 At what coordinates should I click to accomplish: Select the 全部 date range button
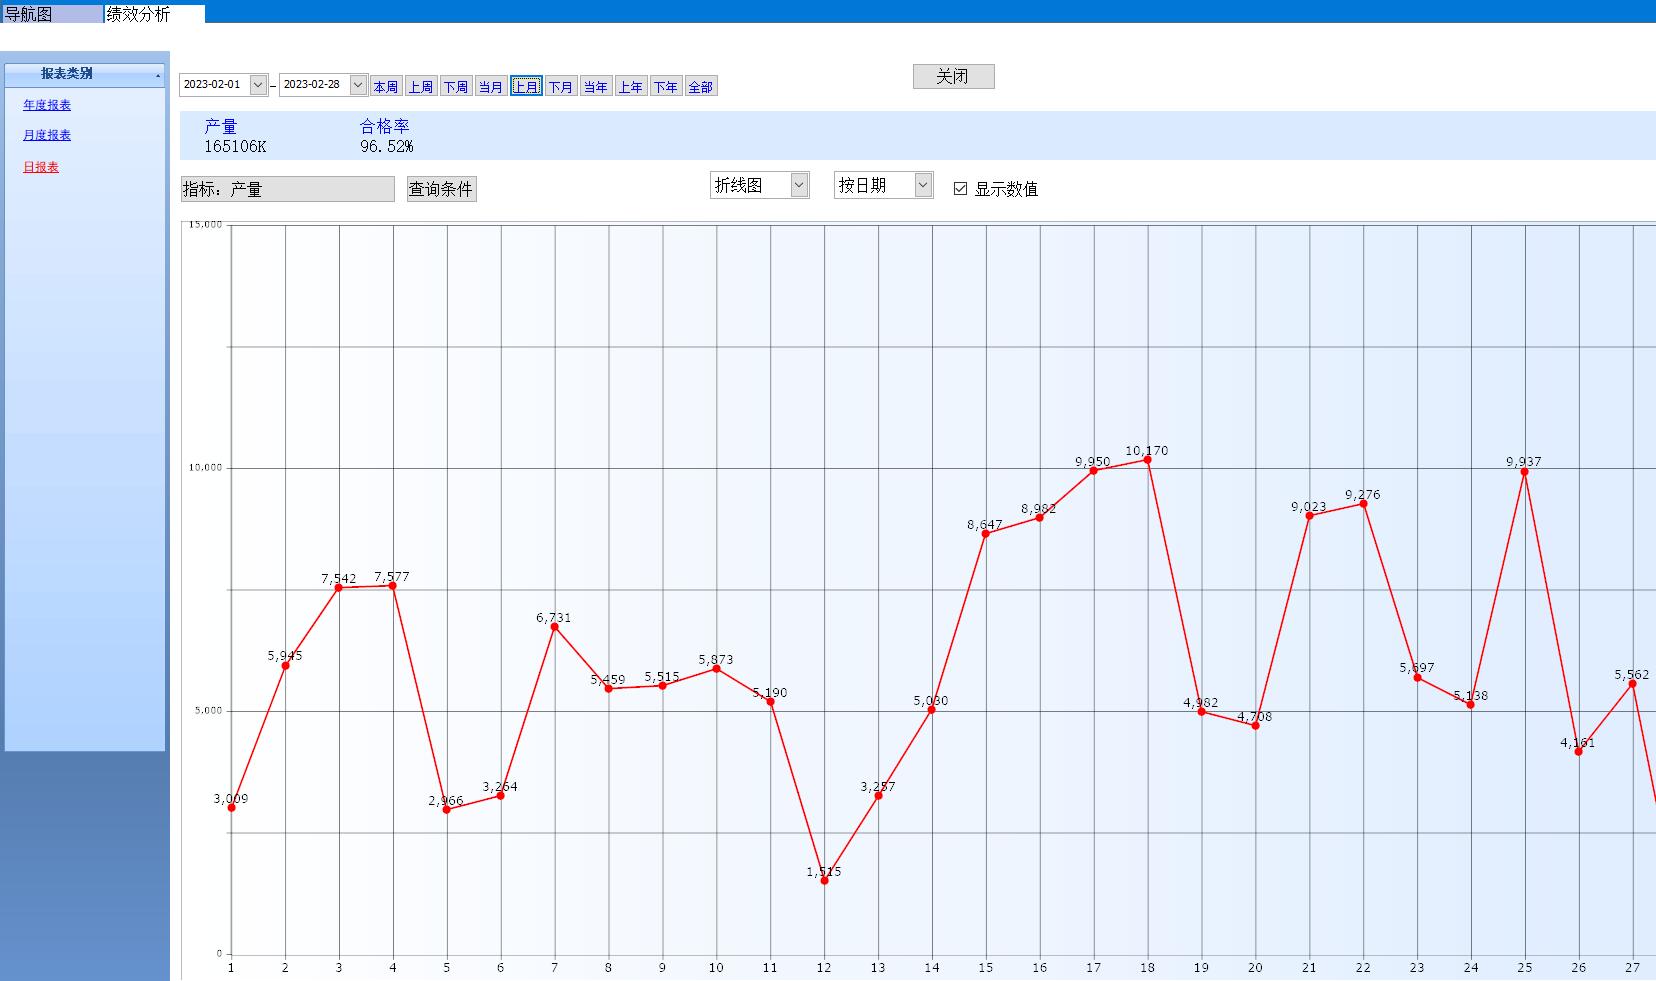tap(701, 87)
